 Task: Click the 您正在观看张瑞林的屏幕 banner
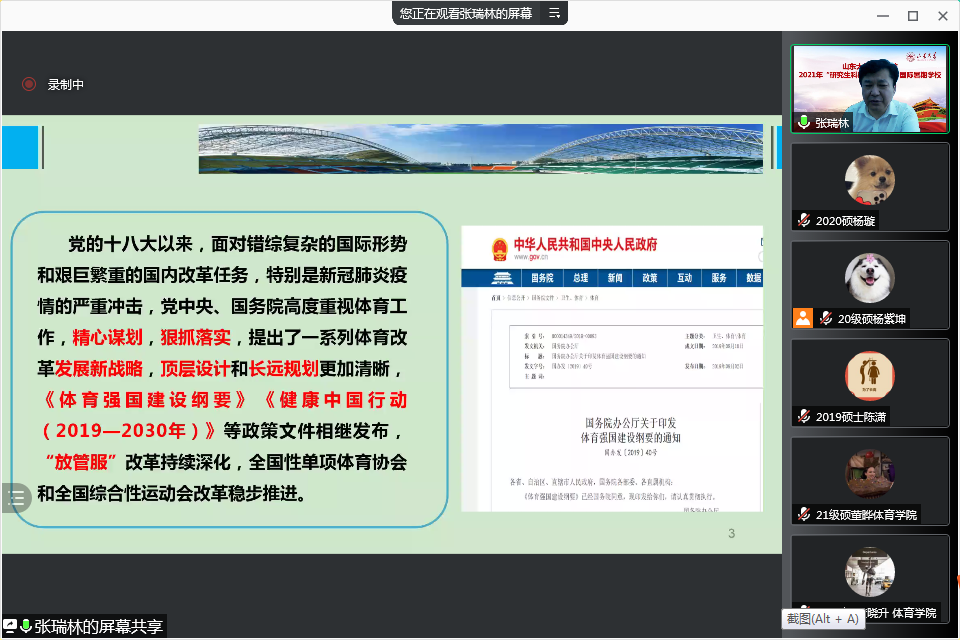[465, 13]
